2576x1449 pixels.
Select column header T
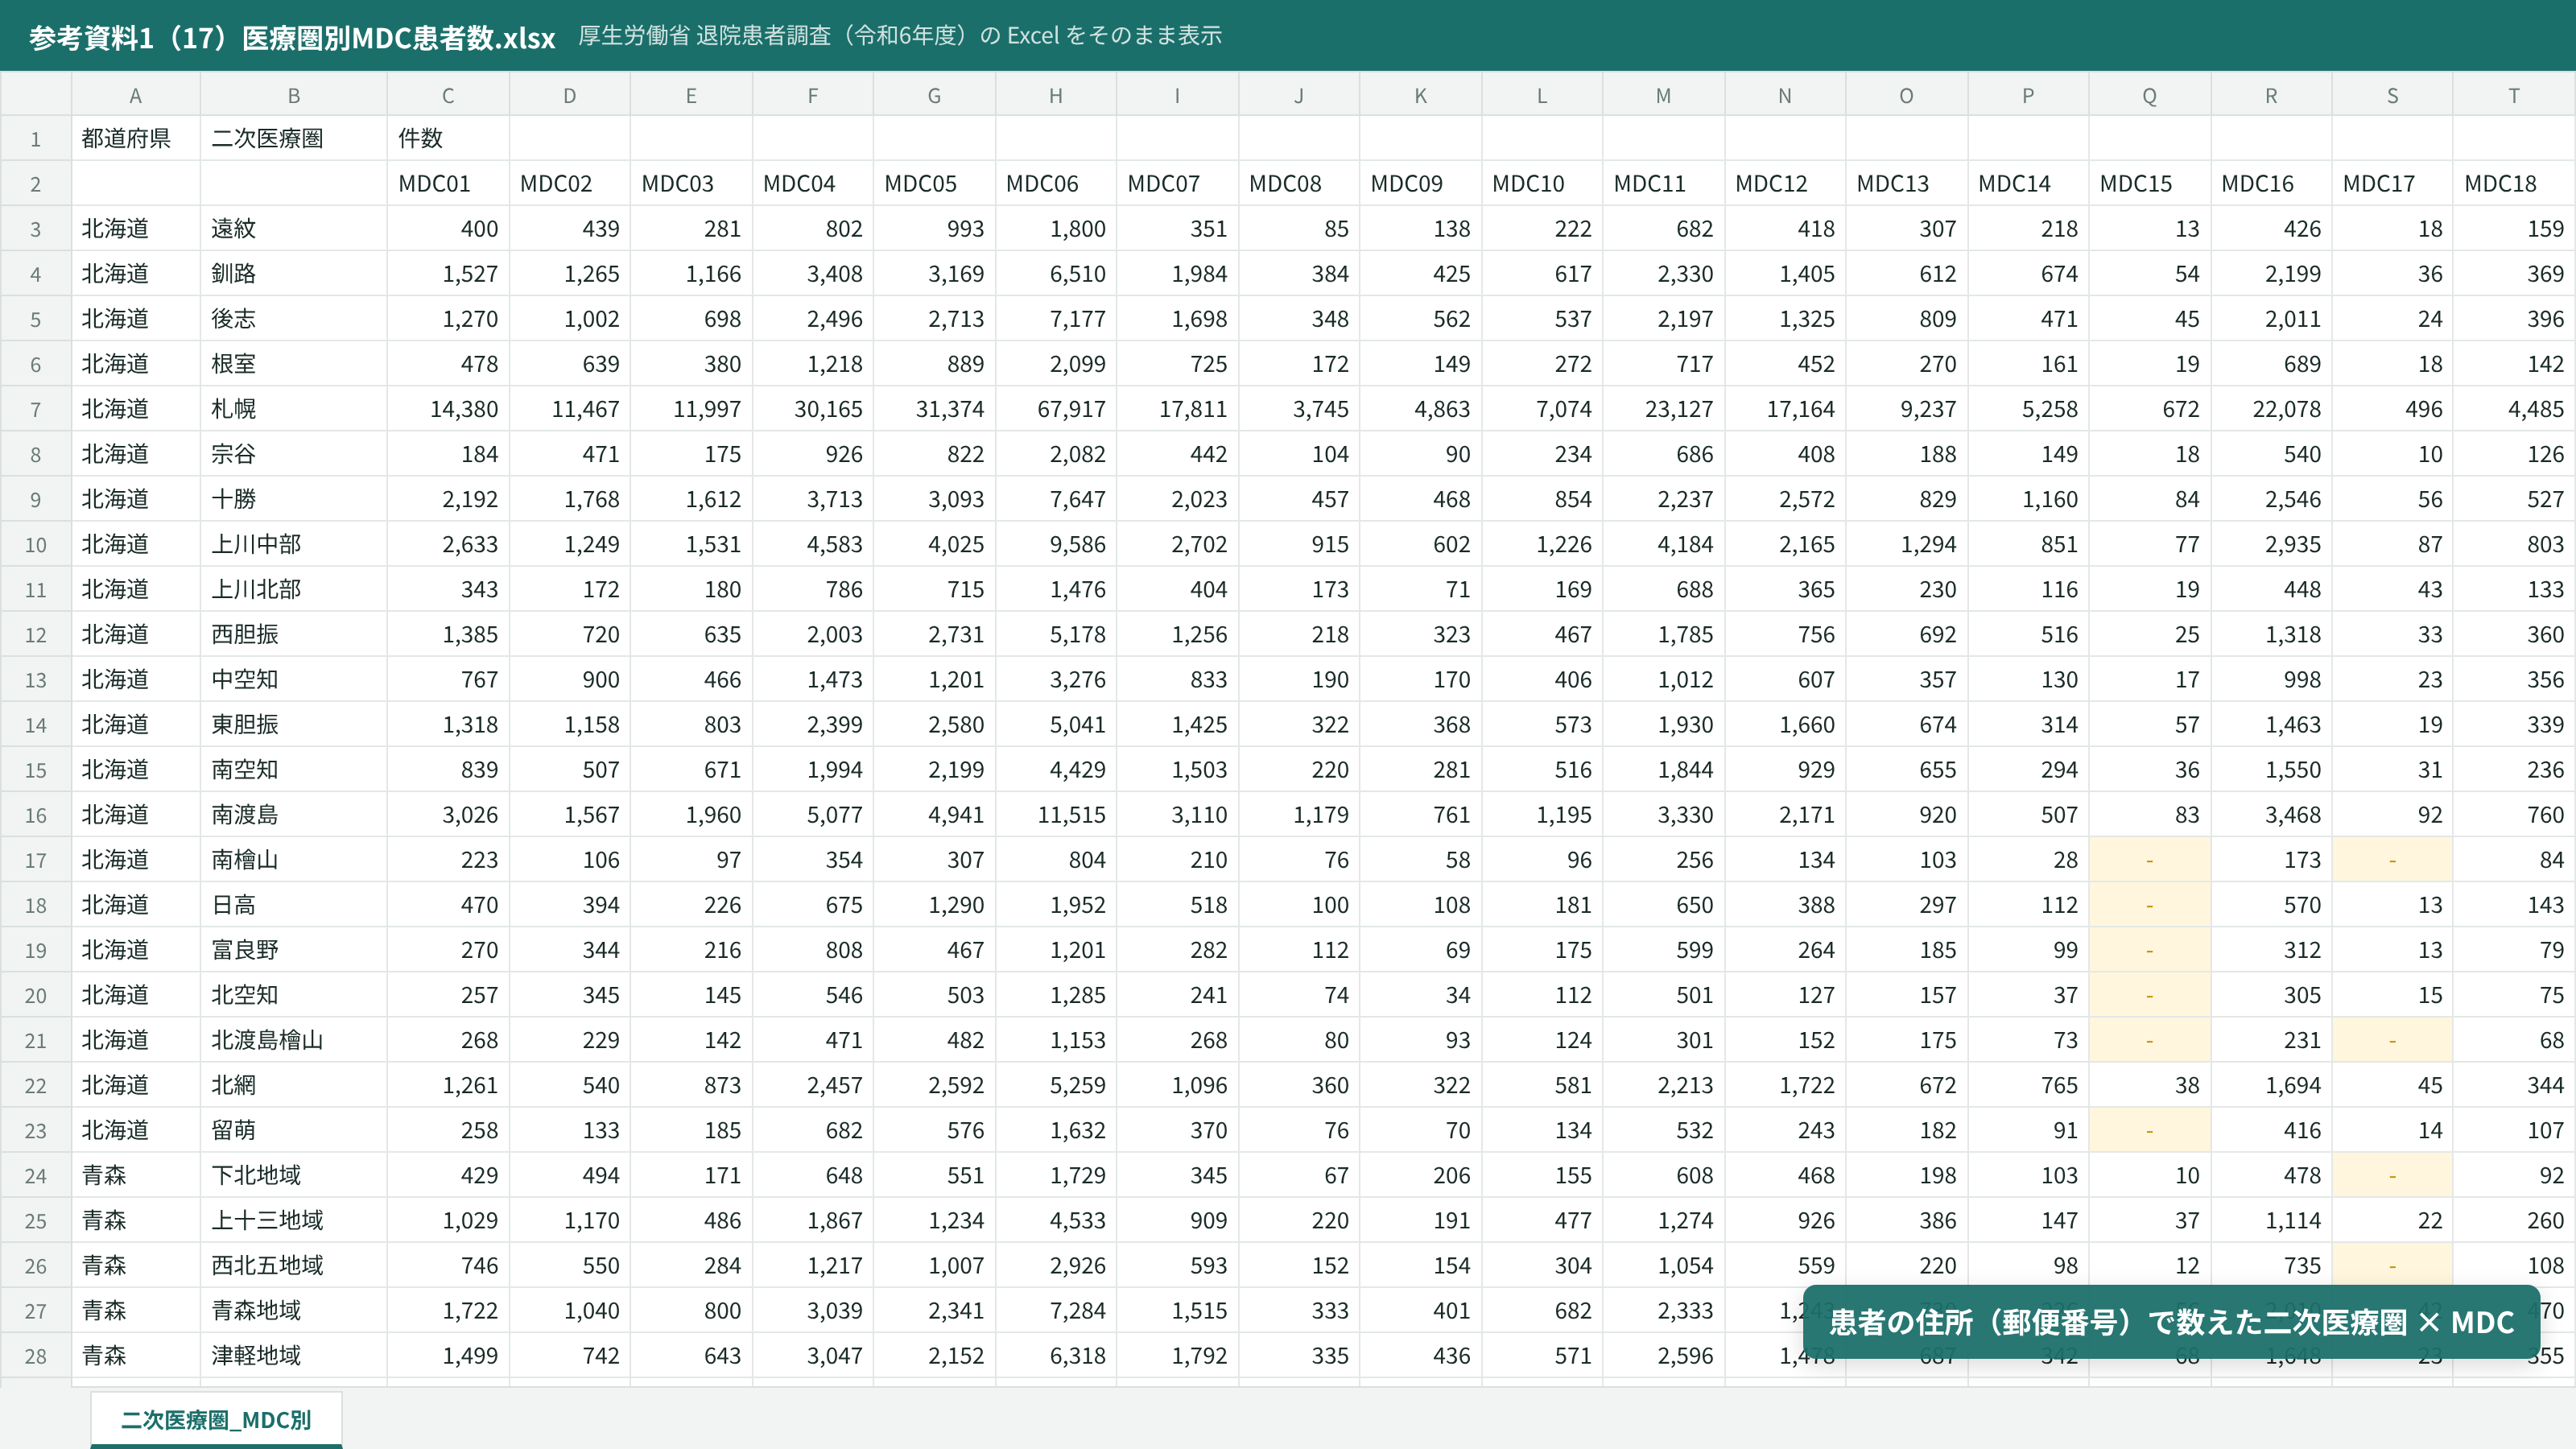[2514, 95]
